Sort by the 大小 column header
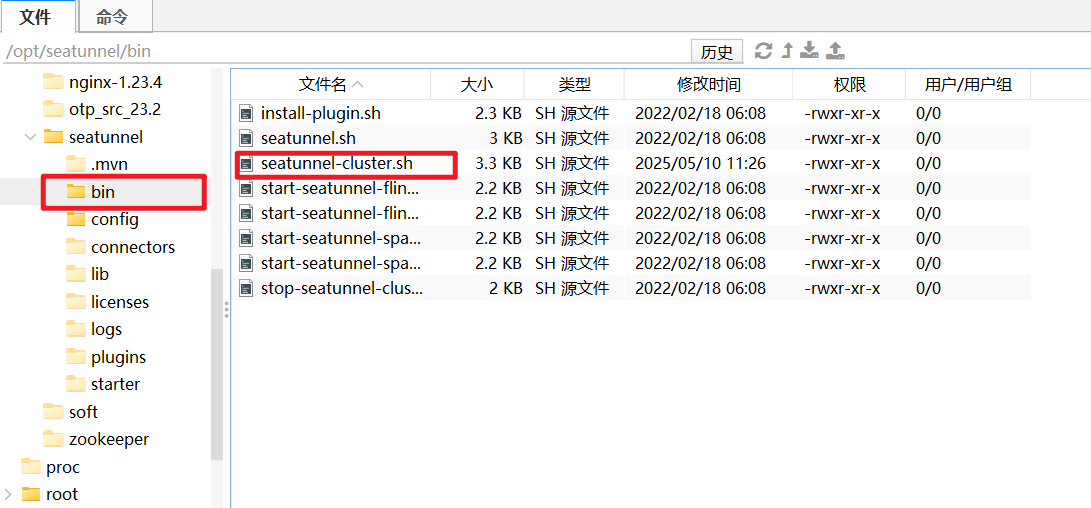 point(477,85)
